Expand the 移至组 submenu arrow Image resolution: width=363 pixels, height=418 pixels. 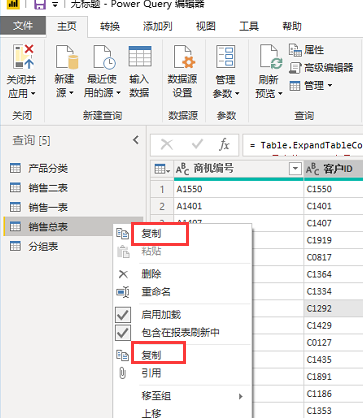tap(241, 396)
